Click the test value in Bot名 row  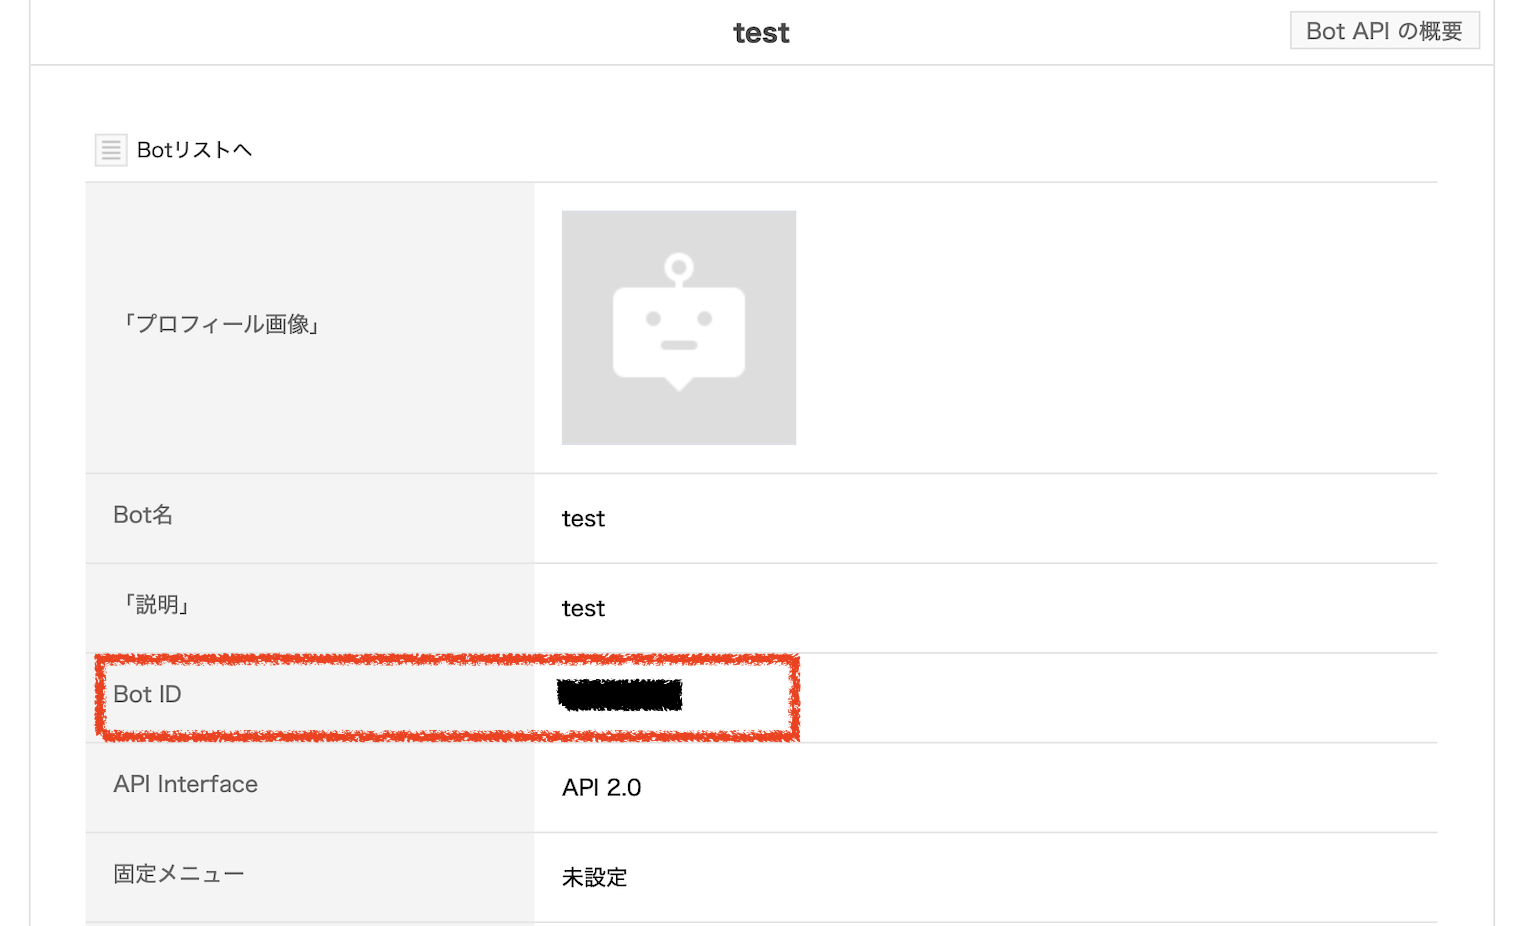[583, 518]
